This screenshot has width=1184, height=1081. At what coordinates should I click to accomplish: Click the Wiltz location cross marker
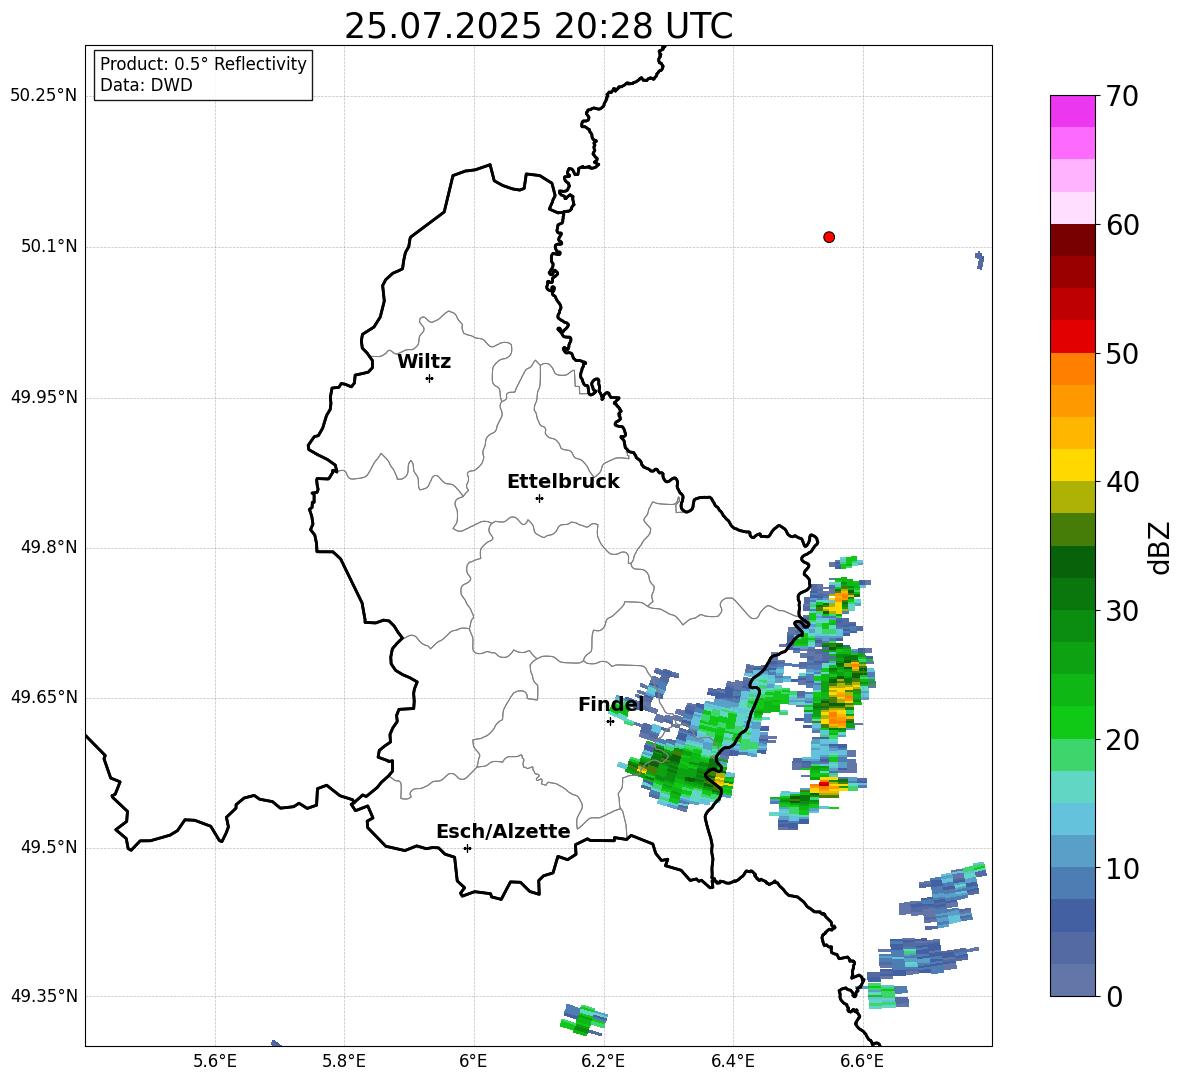(429, 378)
